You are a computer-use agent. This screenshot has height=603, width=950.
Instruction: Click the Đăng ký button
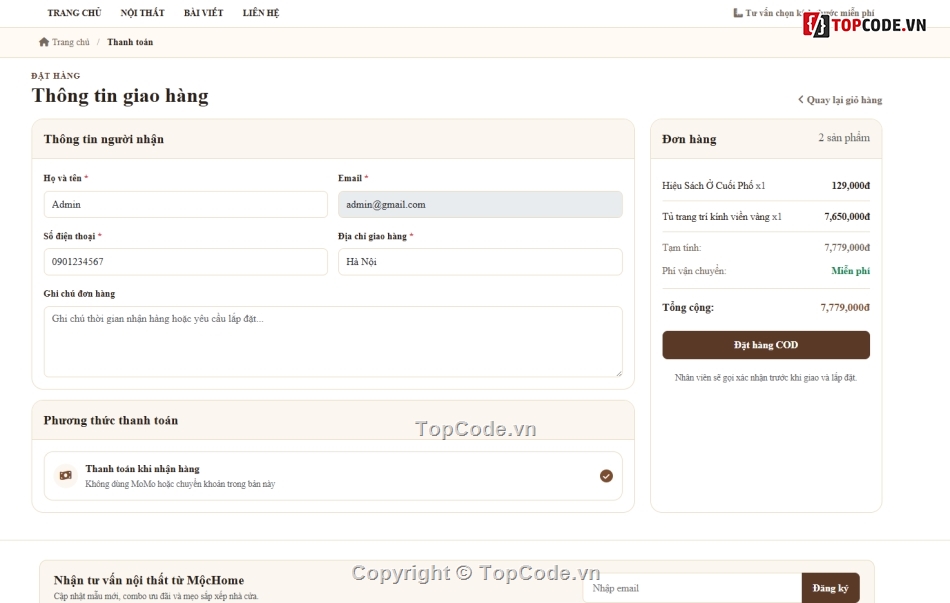(x=830, y=588)
